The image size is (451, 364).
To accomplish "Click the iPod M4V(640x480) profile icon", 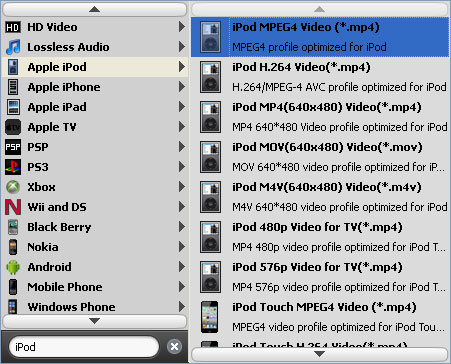I will pos(210,197).
